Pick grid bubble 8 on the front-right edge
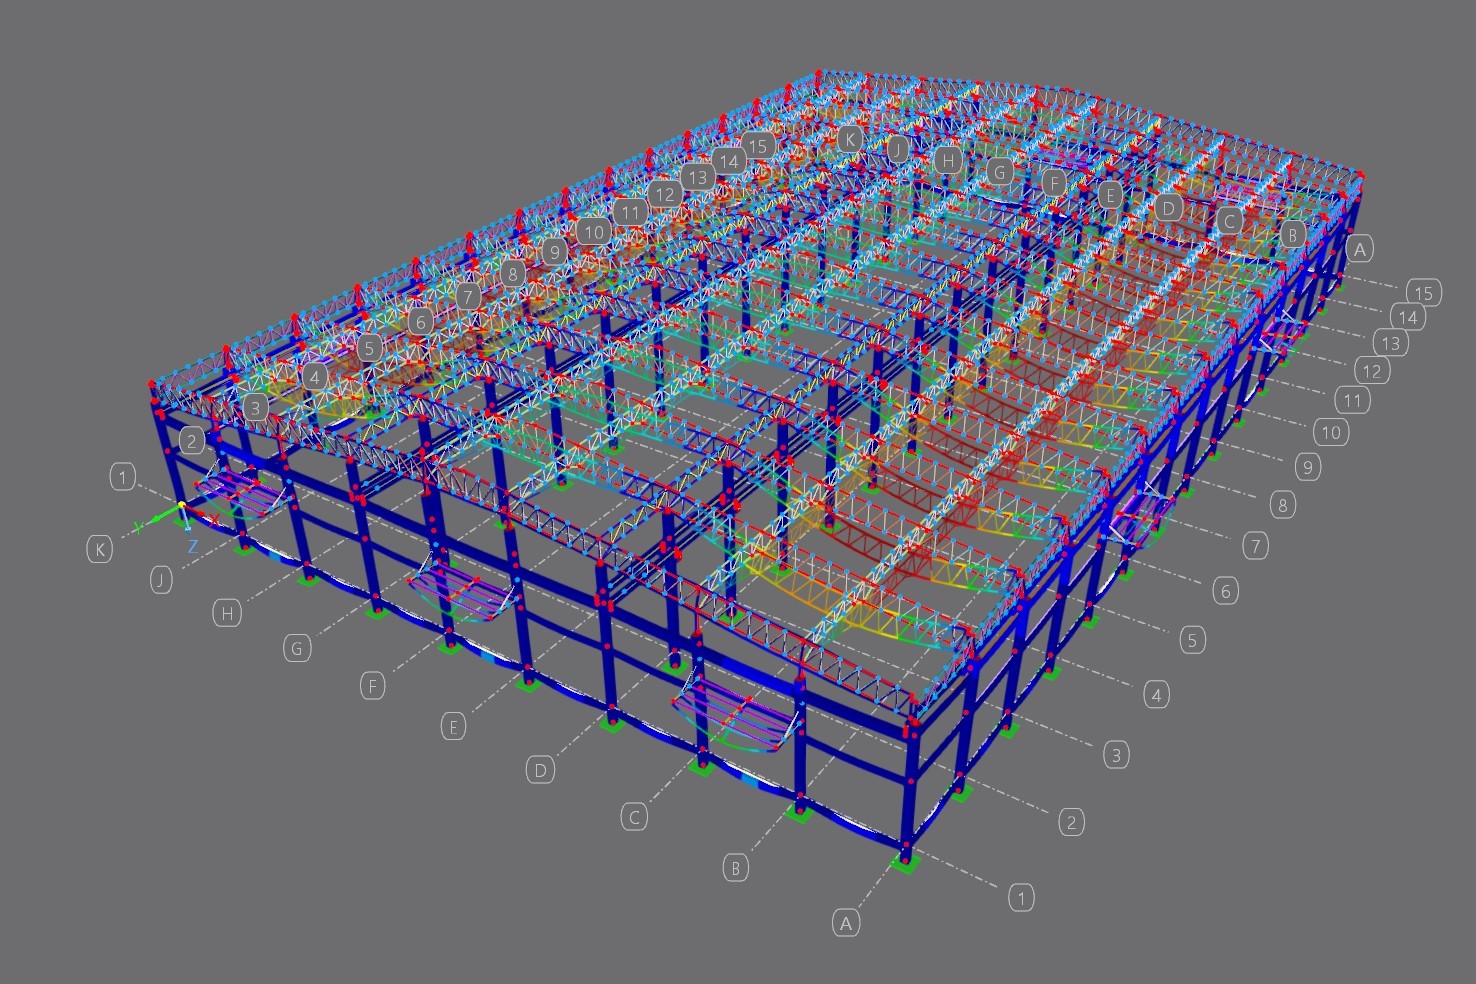Viewport: 1476px width, 984px height. [1283, 504]
